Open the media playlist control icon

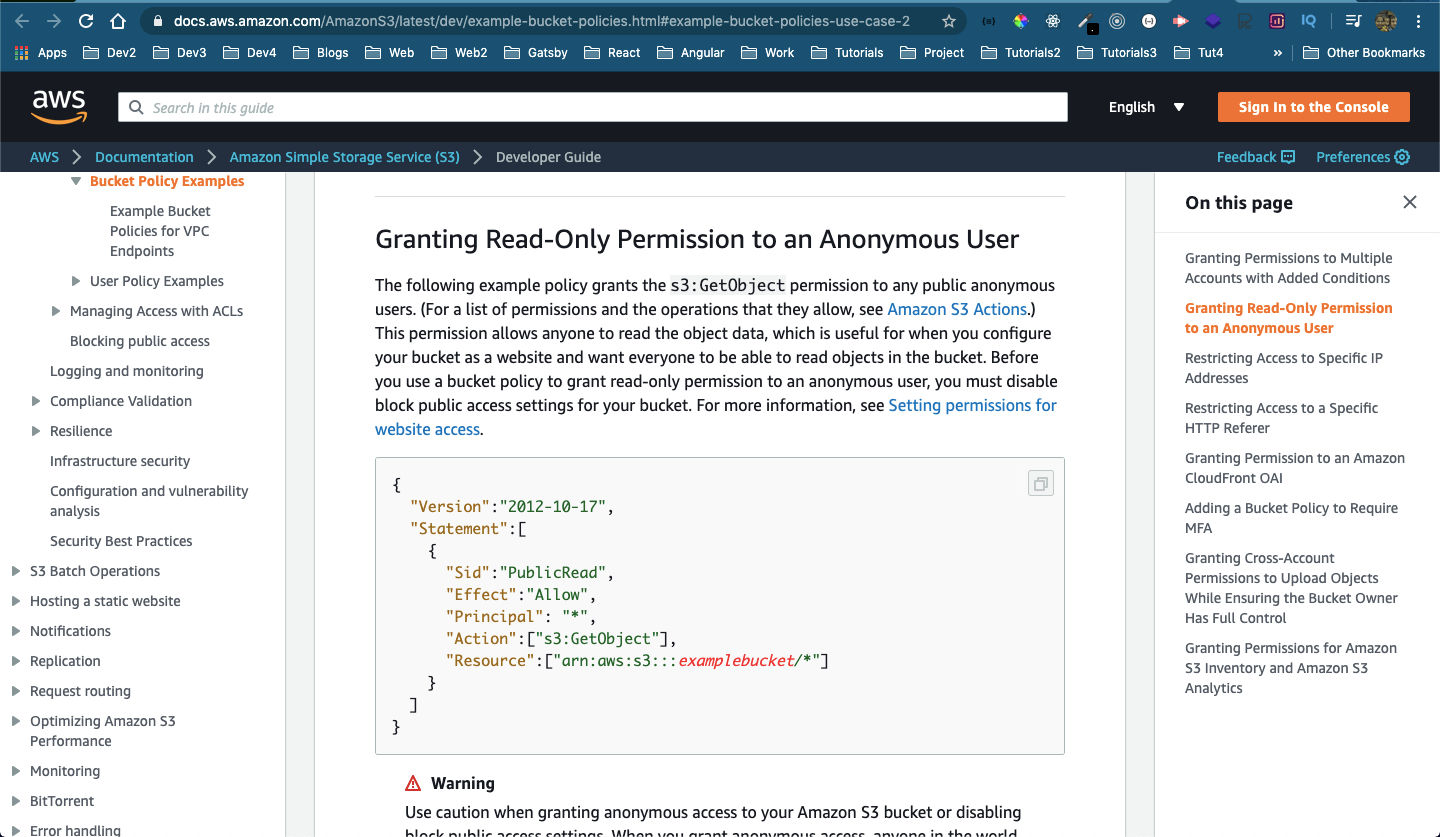tap(1353, 21)
